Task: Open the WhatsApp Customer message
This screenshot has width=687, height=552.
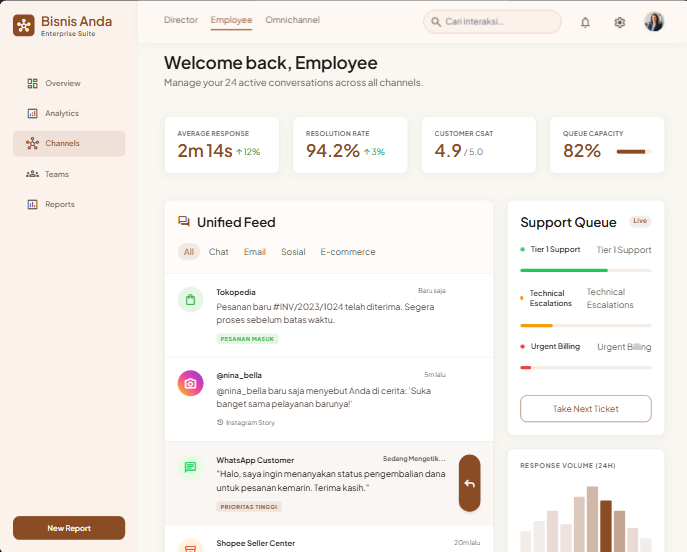Action: 329,483
